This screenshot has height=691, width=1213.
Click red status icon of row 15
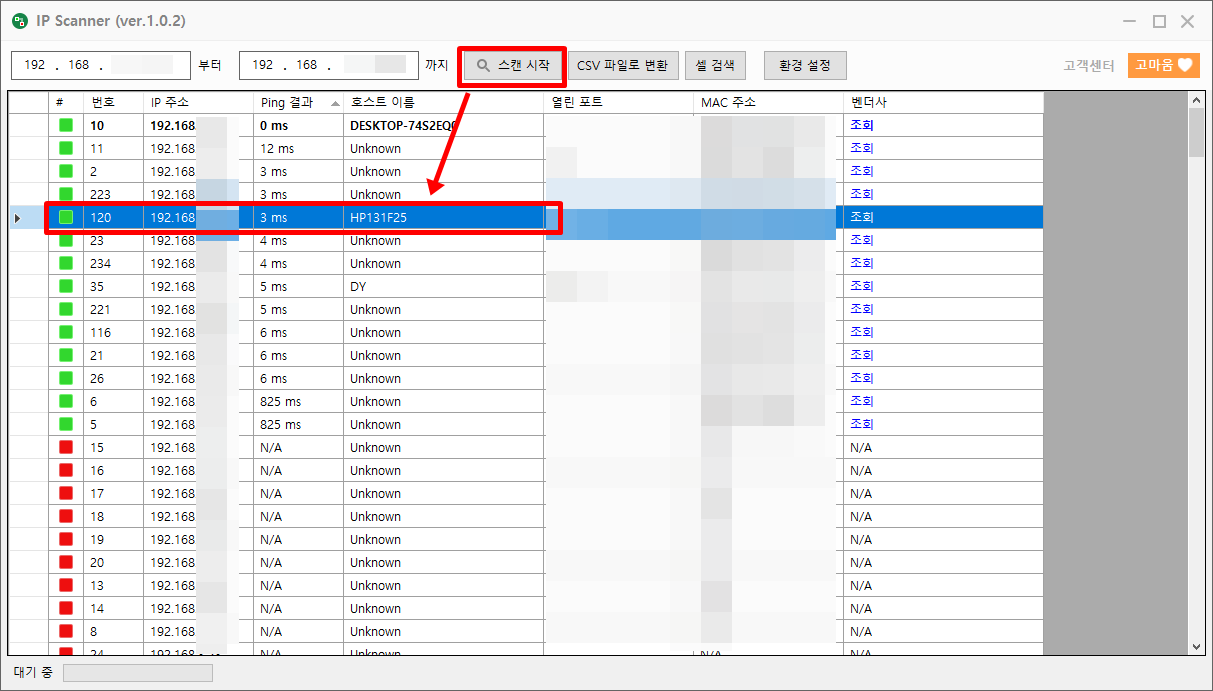coord(66,448)
